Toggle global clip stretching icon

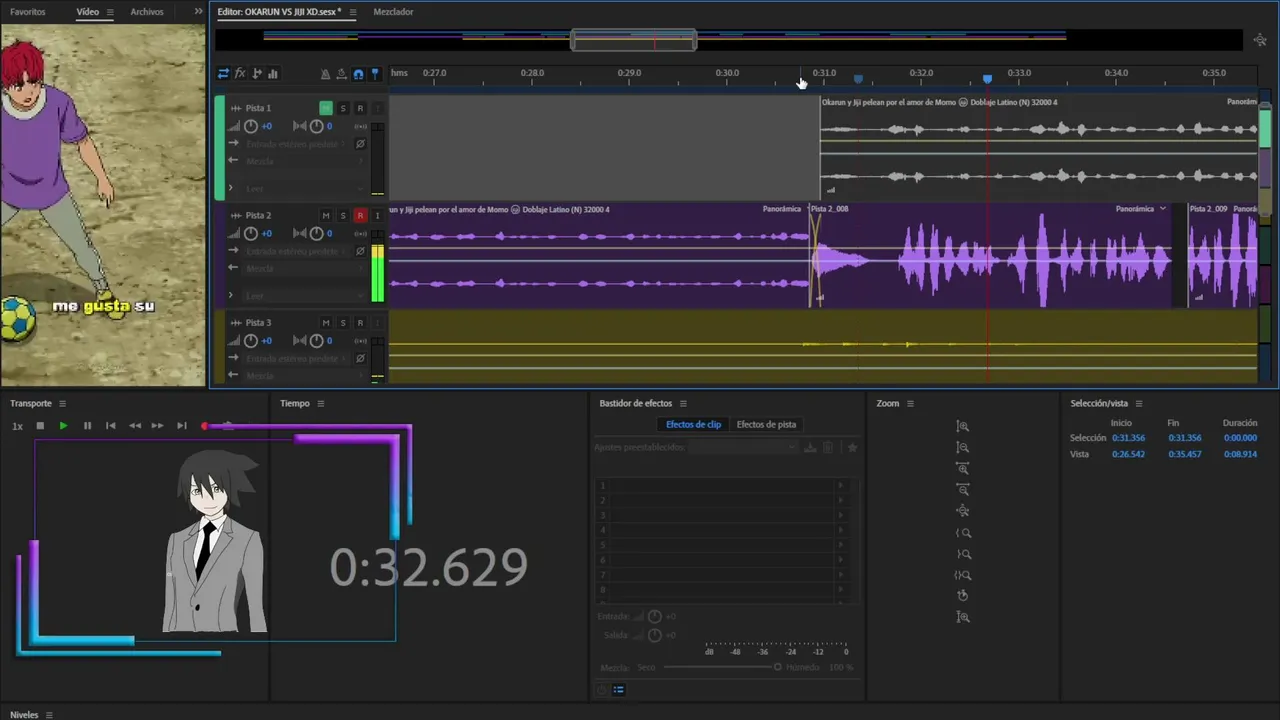click(342, 74)
